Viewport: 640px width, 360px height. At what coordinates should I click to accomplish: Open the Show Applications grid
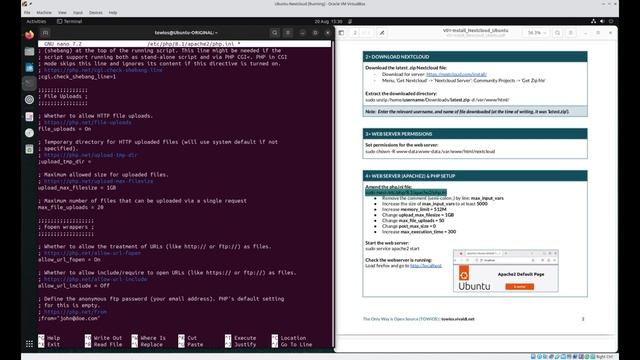point(29,344)
